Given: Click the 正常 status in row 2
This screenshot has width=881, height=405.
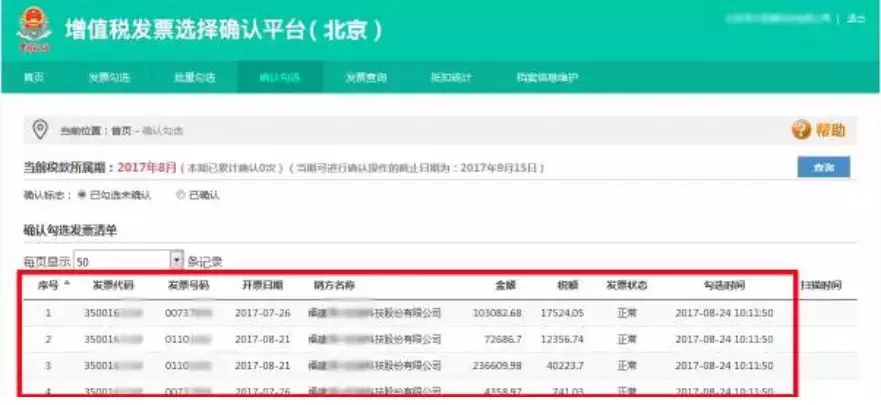Looking at the screenshot, I should pos(626,339).
